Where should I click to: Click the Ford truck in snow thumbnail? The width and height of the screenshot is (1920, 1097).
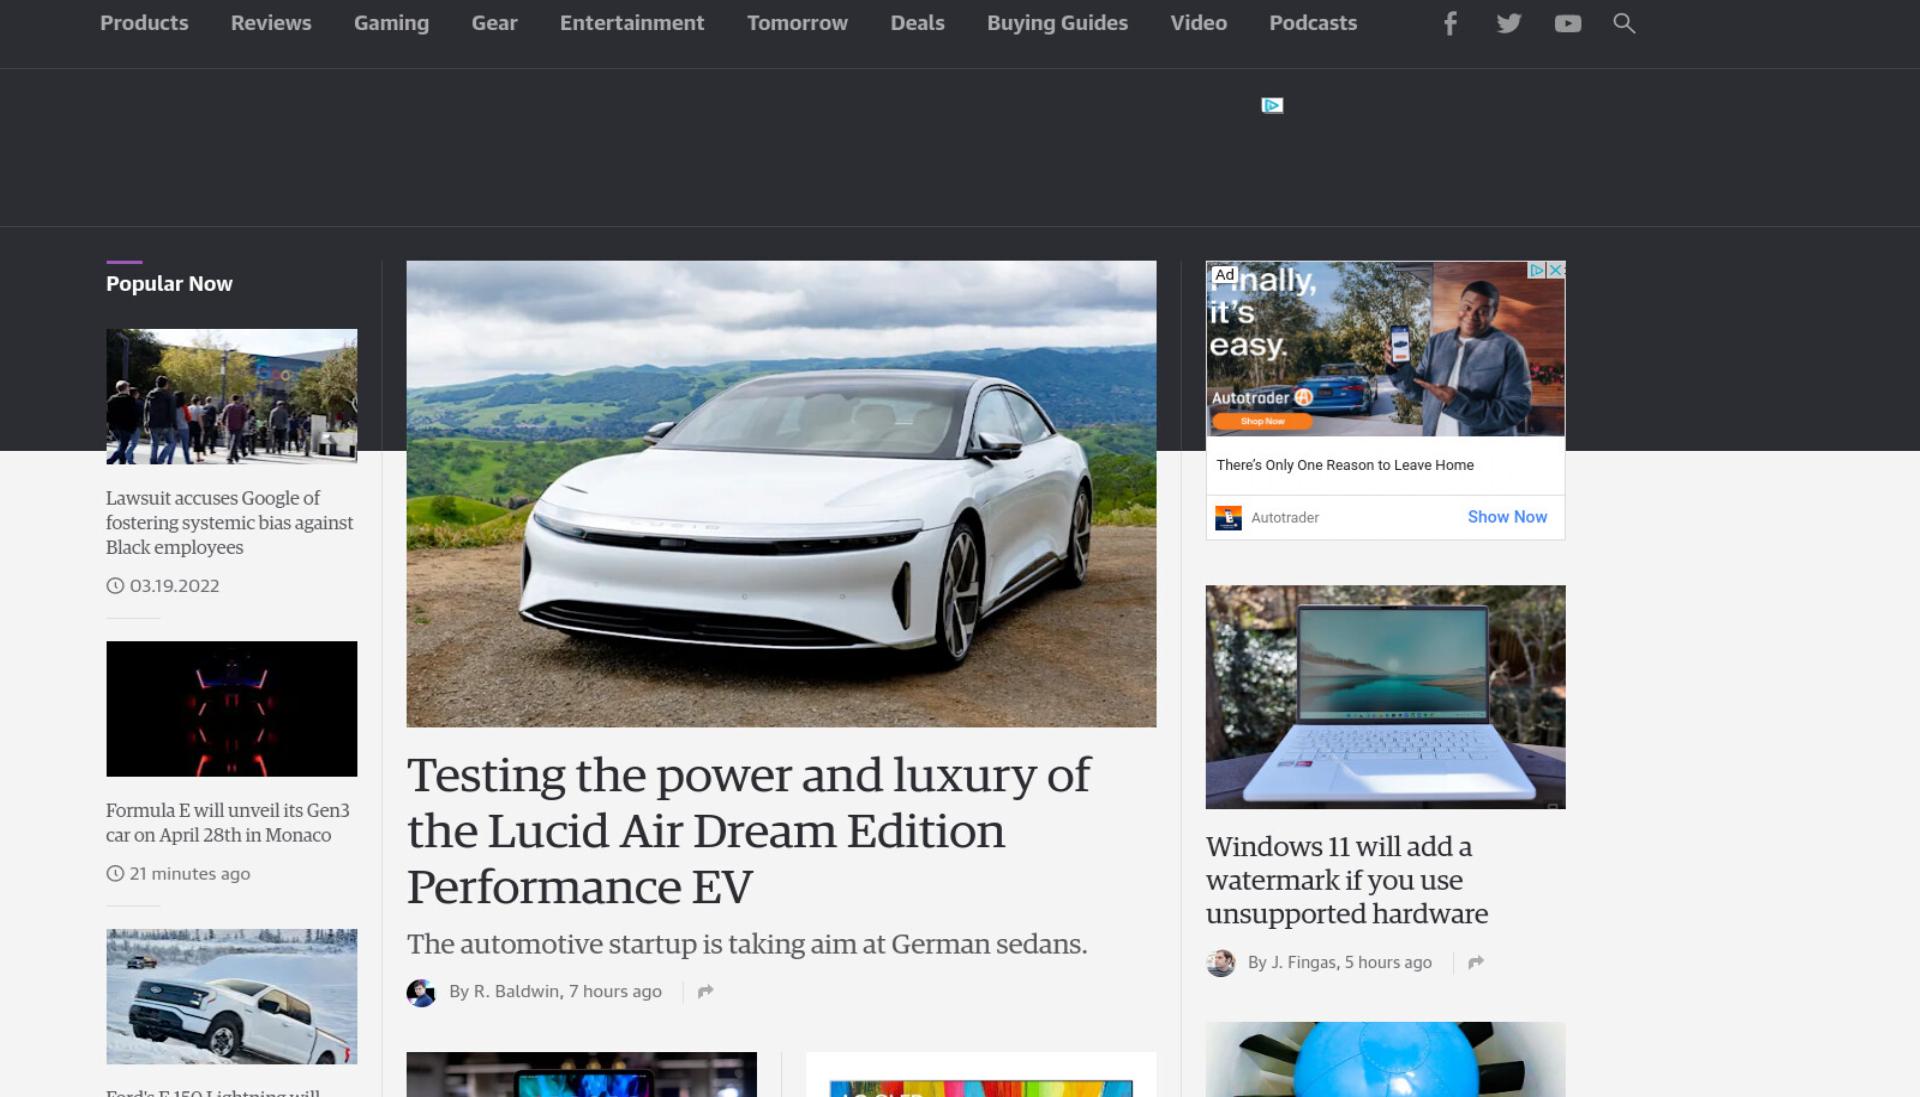pyautogui.click(x=231, y=997)
